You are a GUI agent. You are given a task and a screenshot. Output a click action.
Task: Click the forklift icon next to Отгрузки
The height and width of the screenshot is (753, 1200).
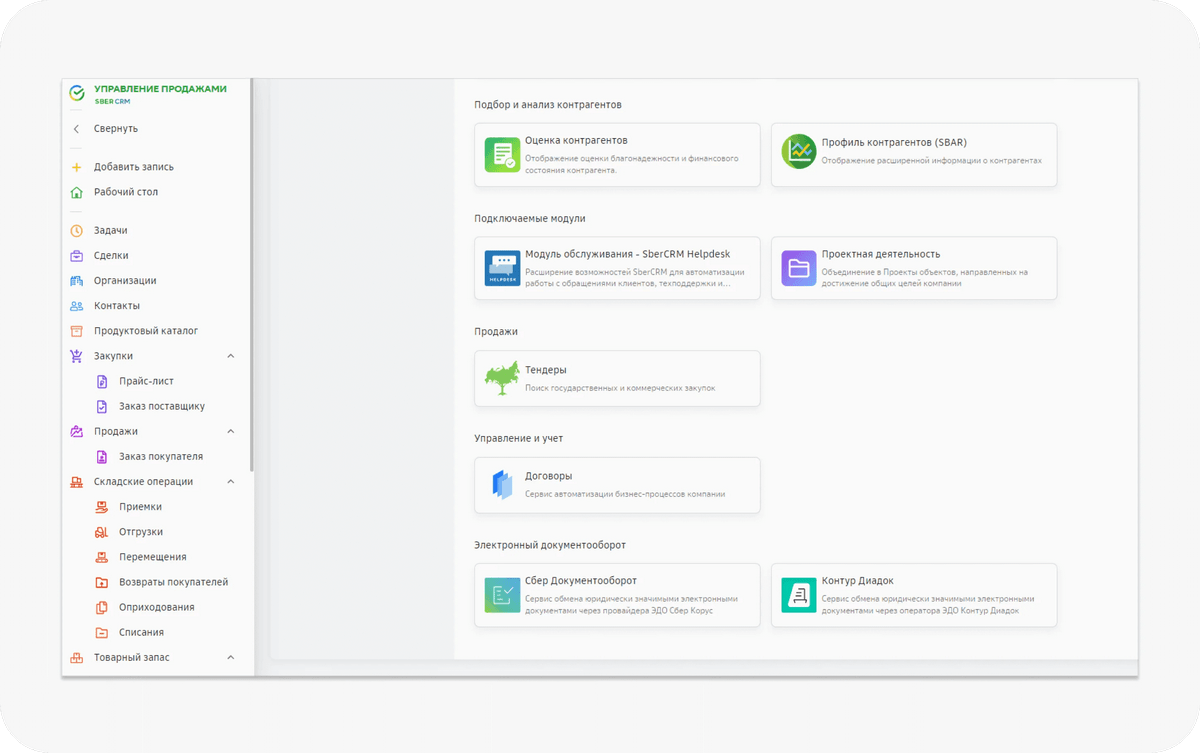(101, 532)
